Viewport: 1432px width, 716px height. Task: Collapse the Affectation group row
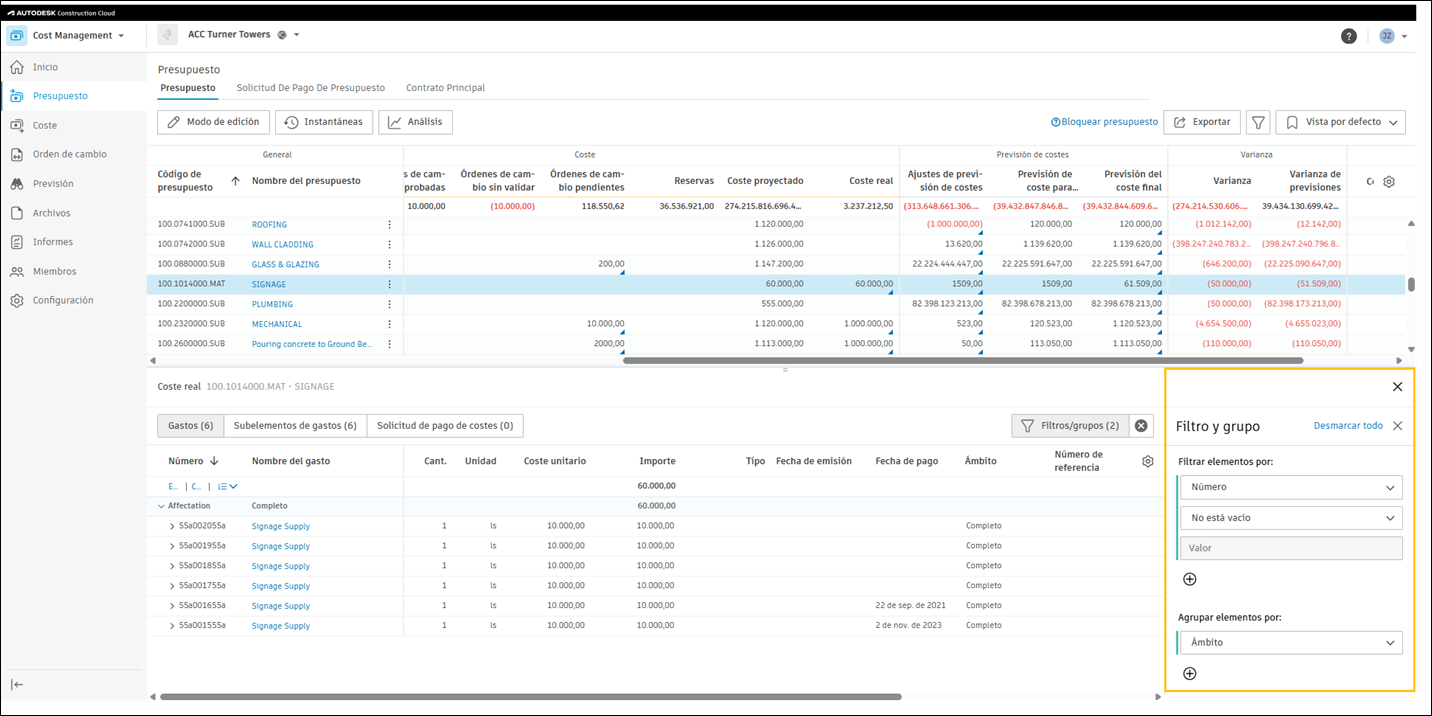point(162,506)
